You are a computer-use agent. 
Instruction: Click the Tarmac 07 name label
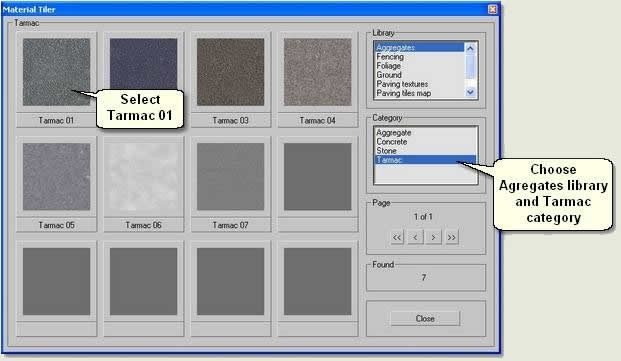pos(230,225)
